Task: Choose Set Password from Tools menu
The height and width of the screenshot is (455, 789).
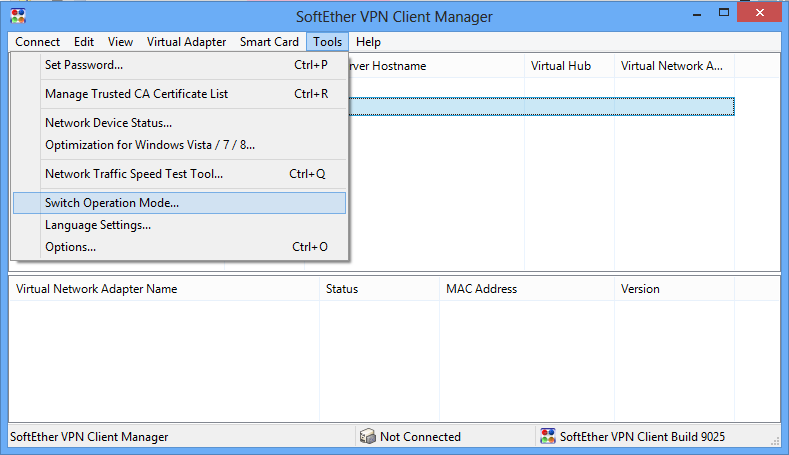Action: tap(84, 65)
